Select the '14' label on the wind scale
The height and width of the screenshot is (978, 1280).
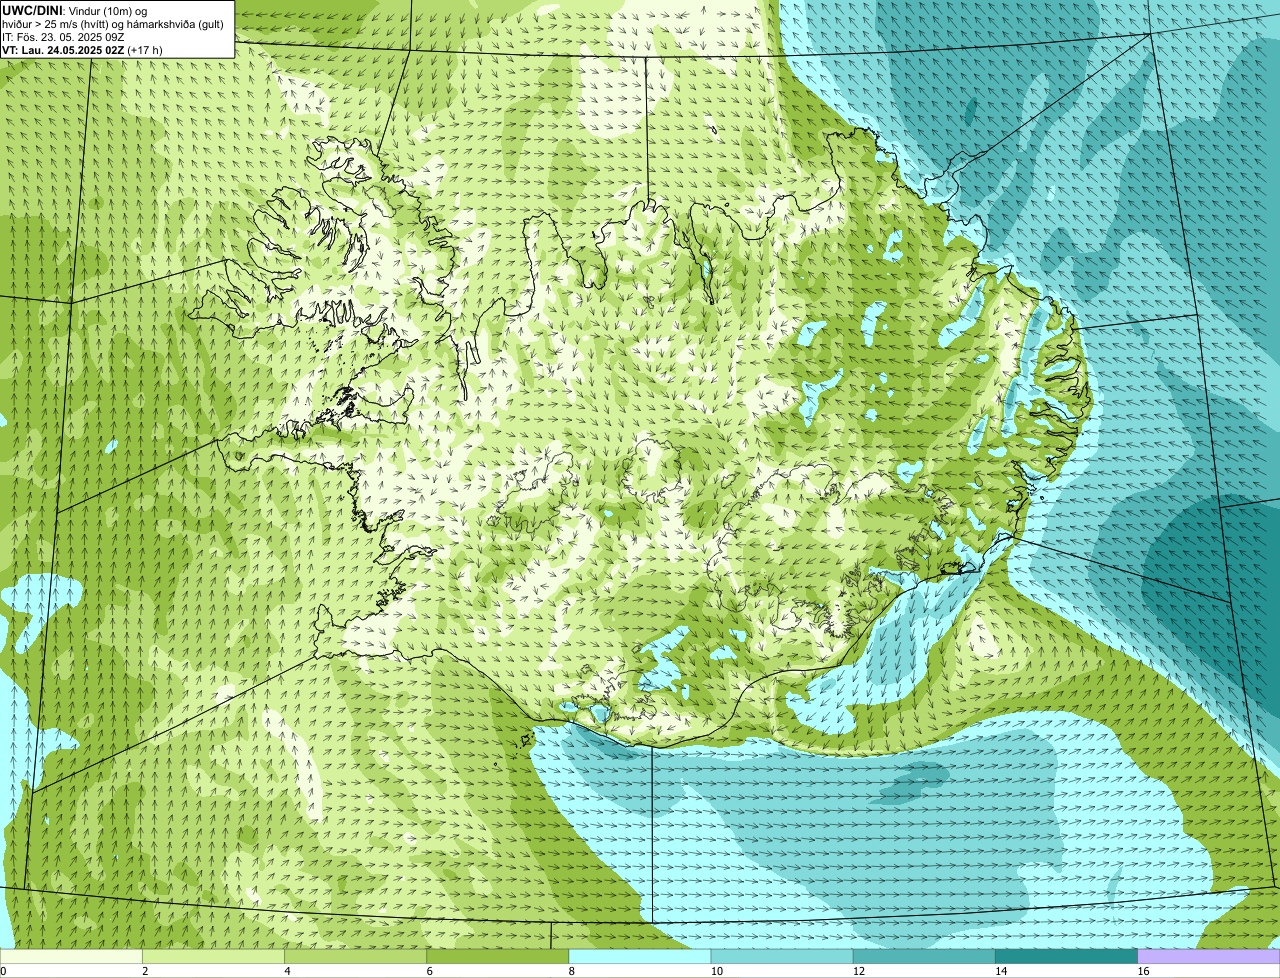click(x=1001, y=971)
